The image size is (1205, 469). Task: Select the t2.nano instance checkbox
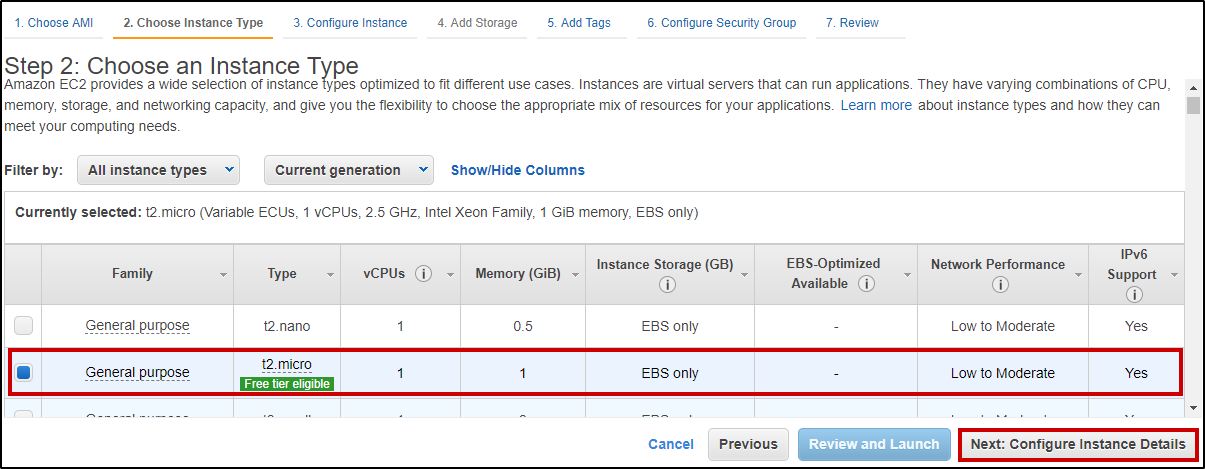coord(24,326)
